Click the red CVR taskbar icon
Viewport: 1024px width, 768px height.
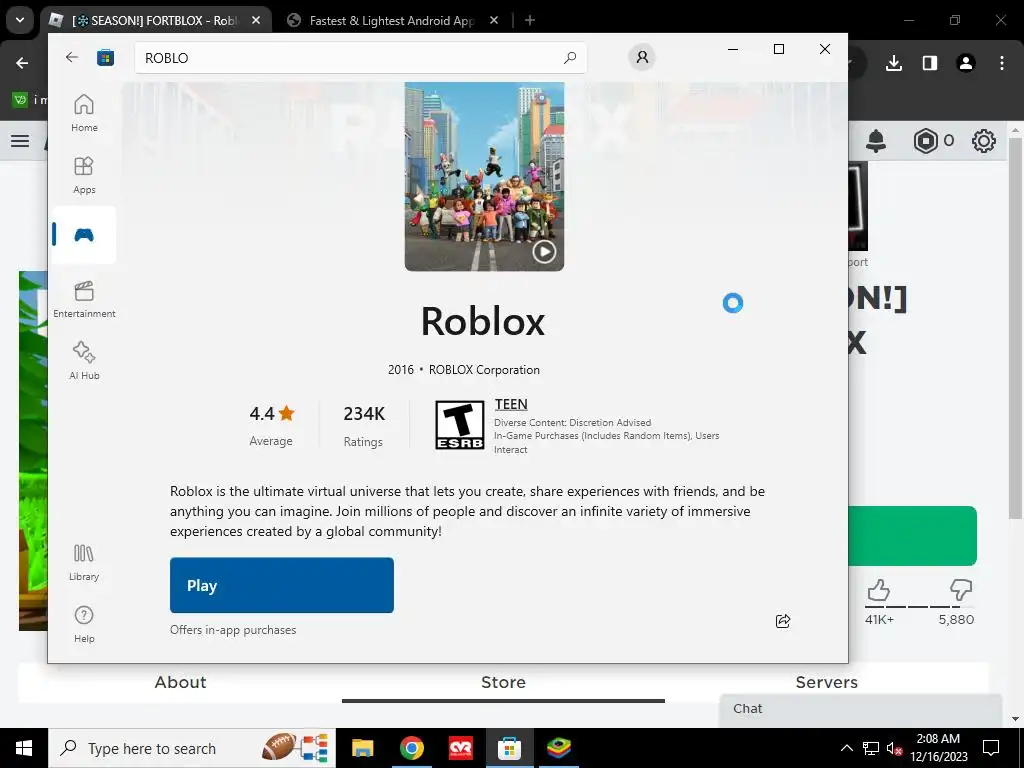pyautogui.click(x=461, y=748)
